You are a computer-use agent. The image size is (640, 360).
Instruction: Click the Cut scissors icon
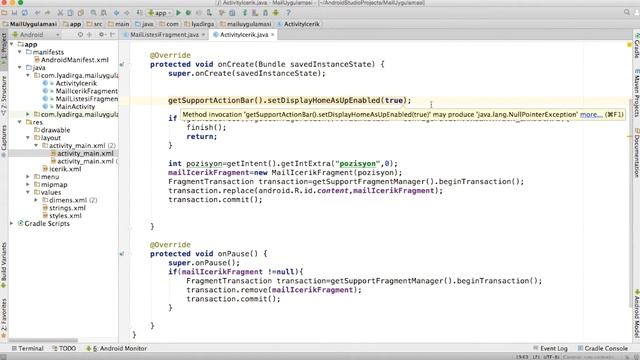(60, 13)
